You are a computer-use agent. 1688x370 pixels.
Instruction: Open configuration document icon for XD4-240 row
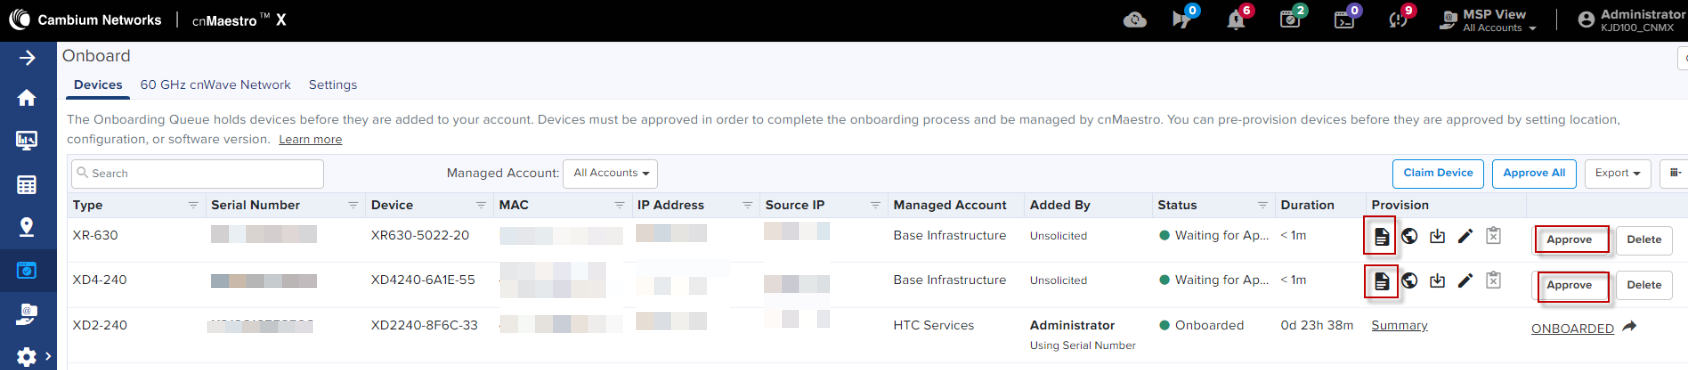[x=1381, y=281]
